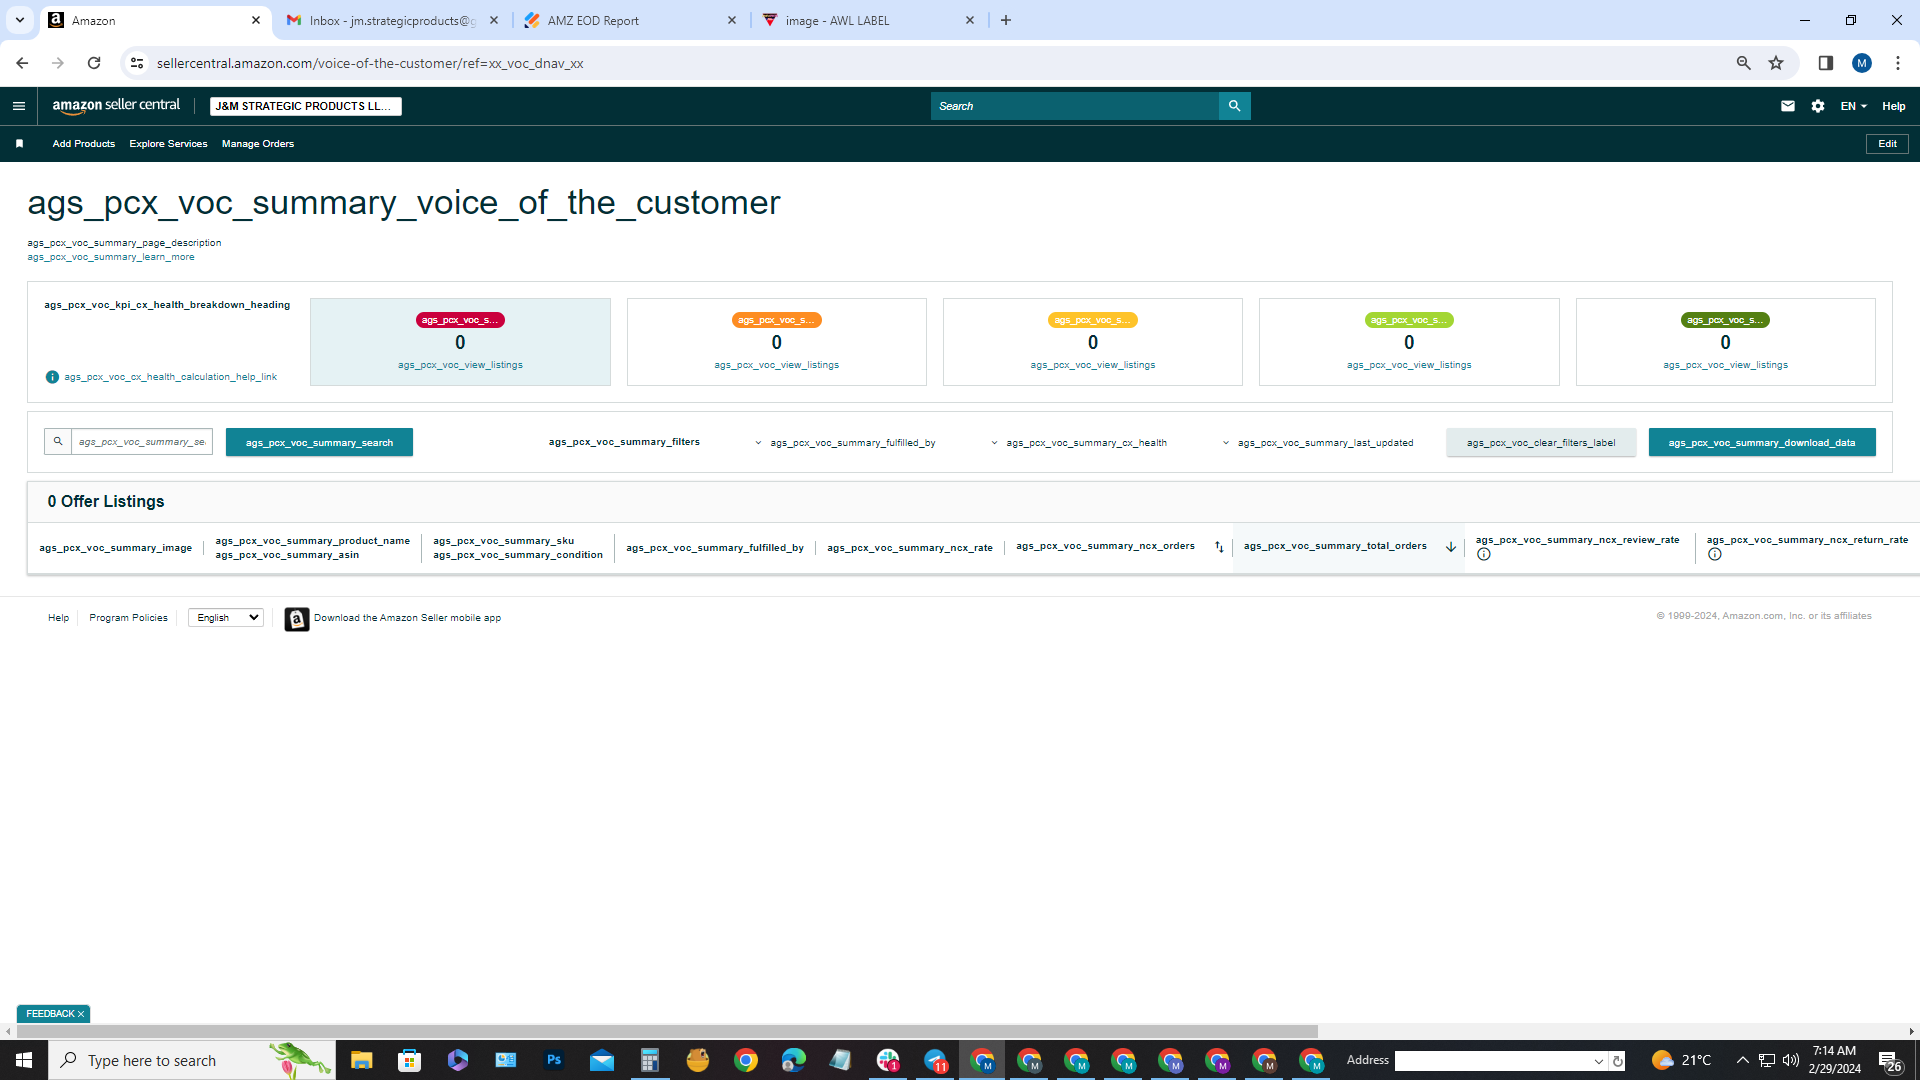Open the EN language dropdown
The image size is (1920, 1080).
tap(1853, 106)
